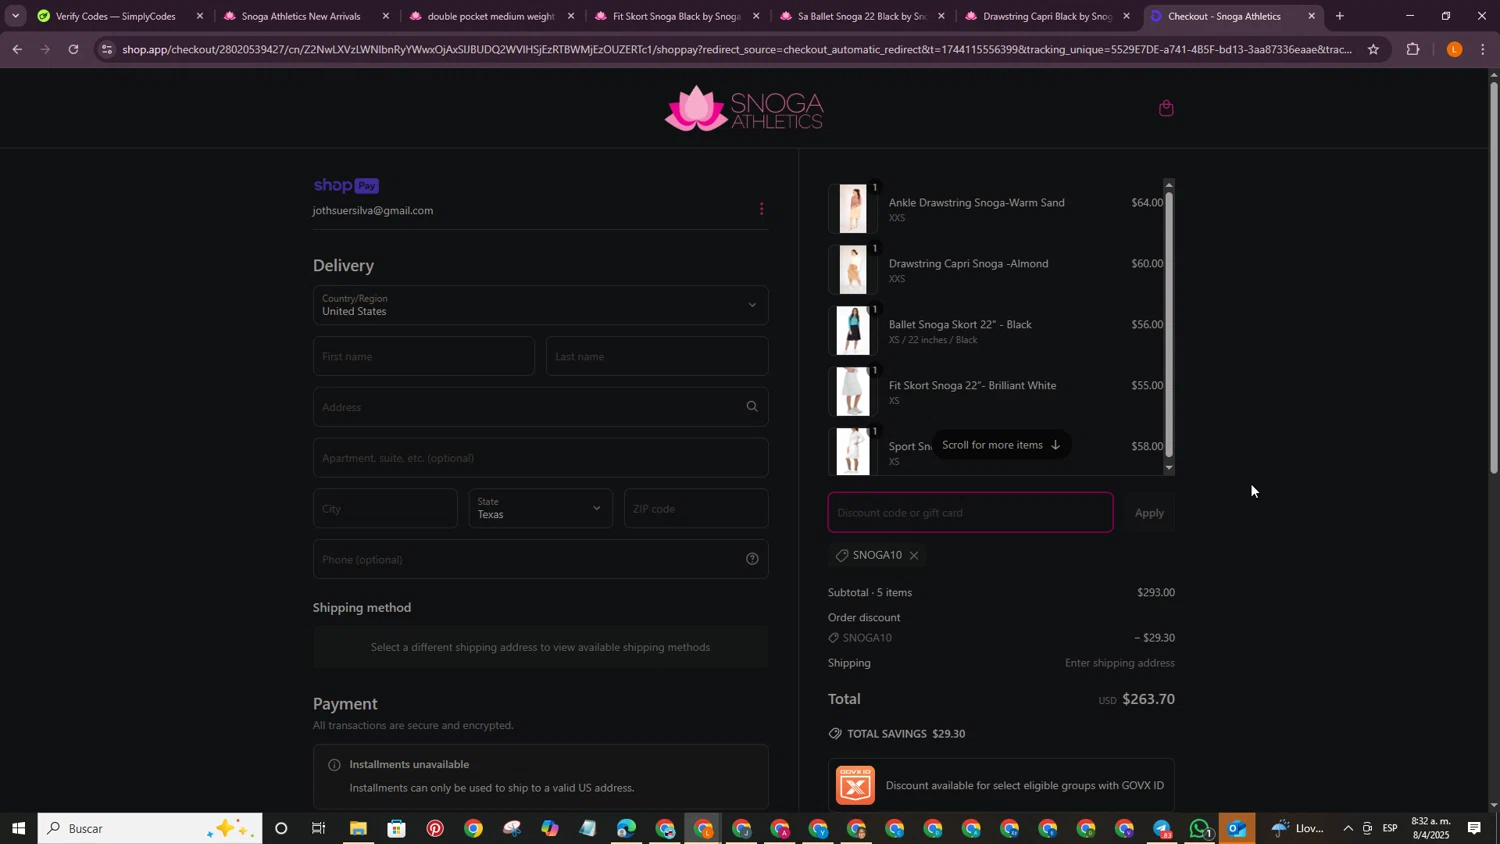Click the GOVX ID discount logo
Screen dimensions: 1500x844
[x=855, y=785]
